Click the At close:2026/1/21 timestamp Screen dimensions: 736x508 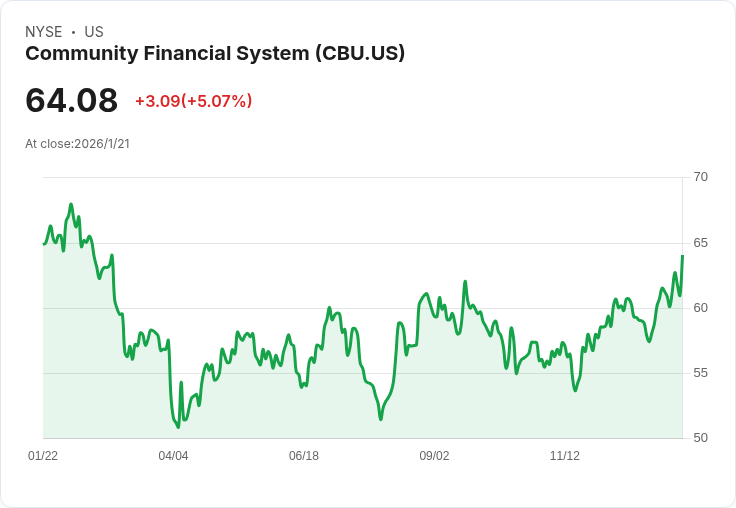click(77, 143)
